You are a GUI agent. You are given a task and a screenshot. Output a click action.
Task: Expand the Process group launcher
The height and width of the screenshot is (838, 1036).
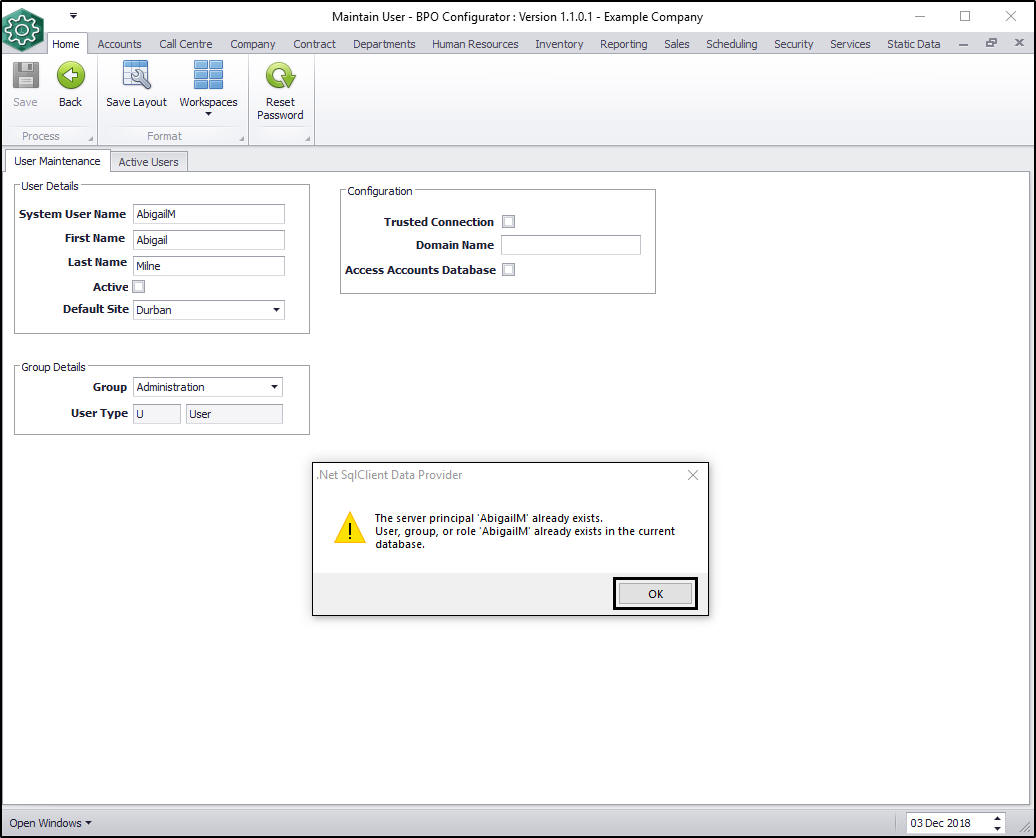(x=91, y=139)
